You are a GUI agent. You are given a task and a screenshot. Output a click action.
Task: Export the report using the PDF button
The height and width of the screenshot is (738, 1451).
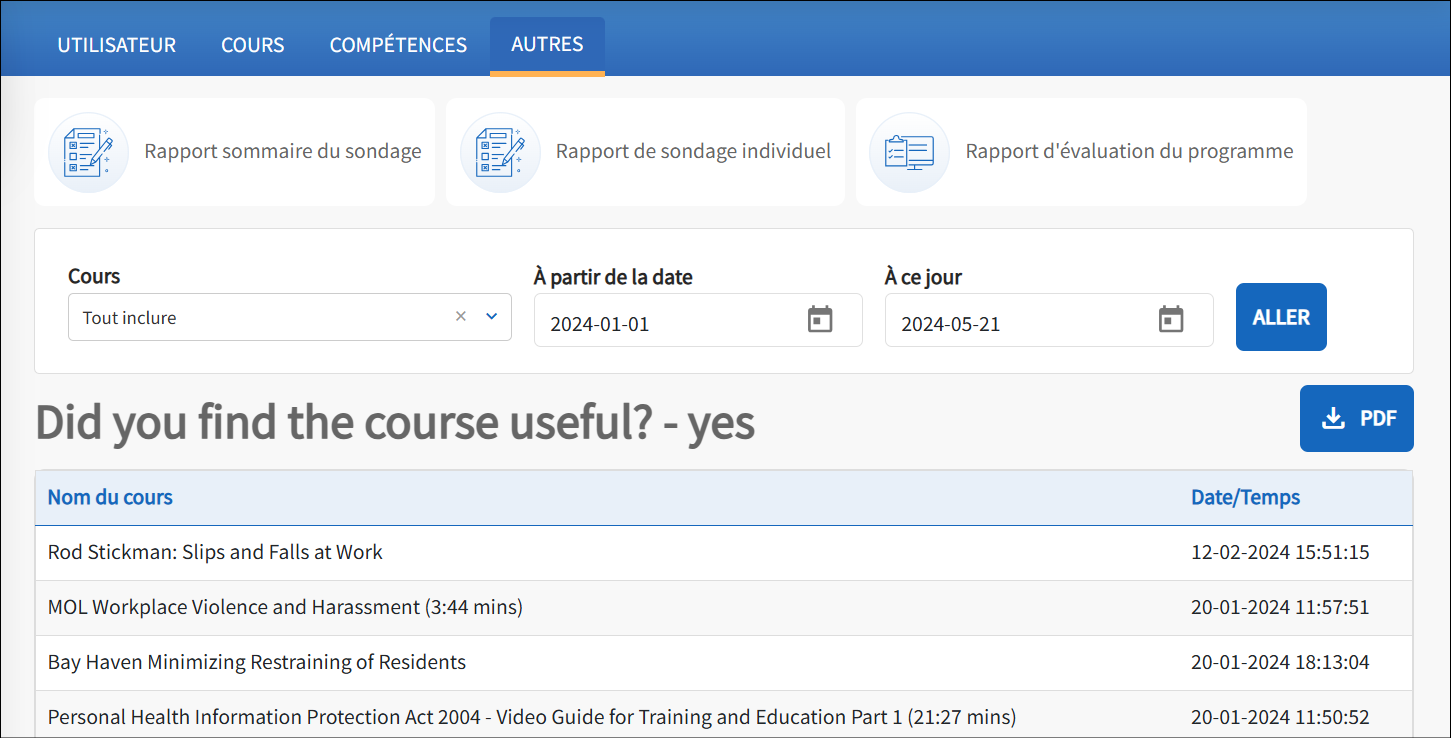(1357, 418)
